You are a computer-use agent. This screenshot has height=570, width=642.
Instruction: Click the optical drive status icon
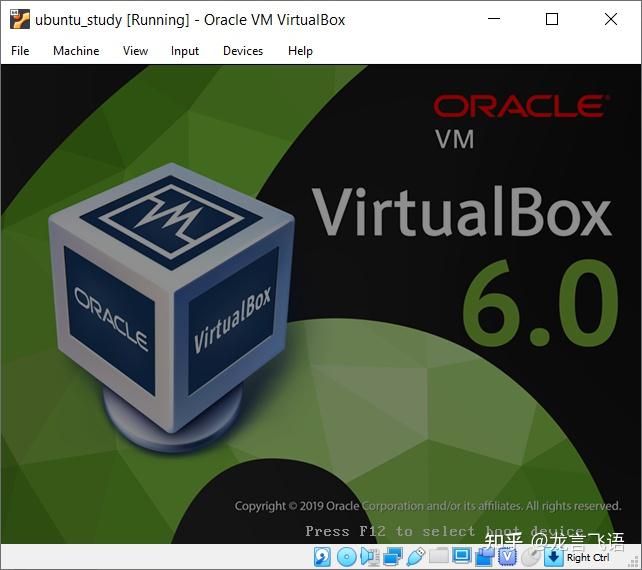(x=346, y=557)
